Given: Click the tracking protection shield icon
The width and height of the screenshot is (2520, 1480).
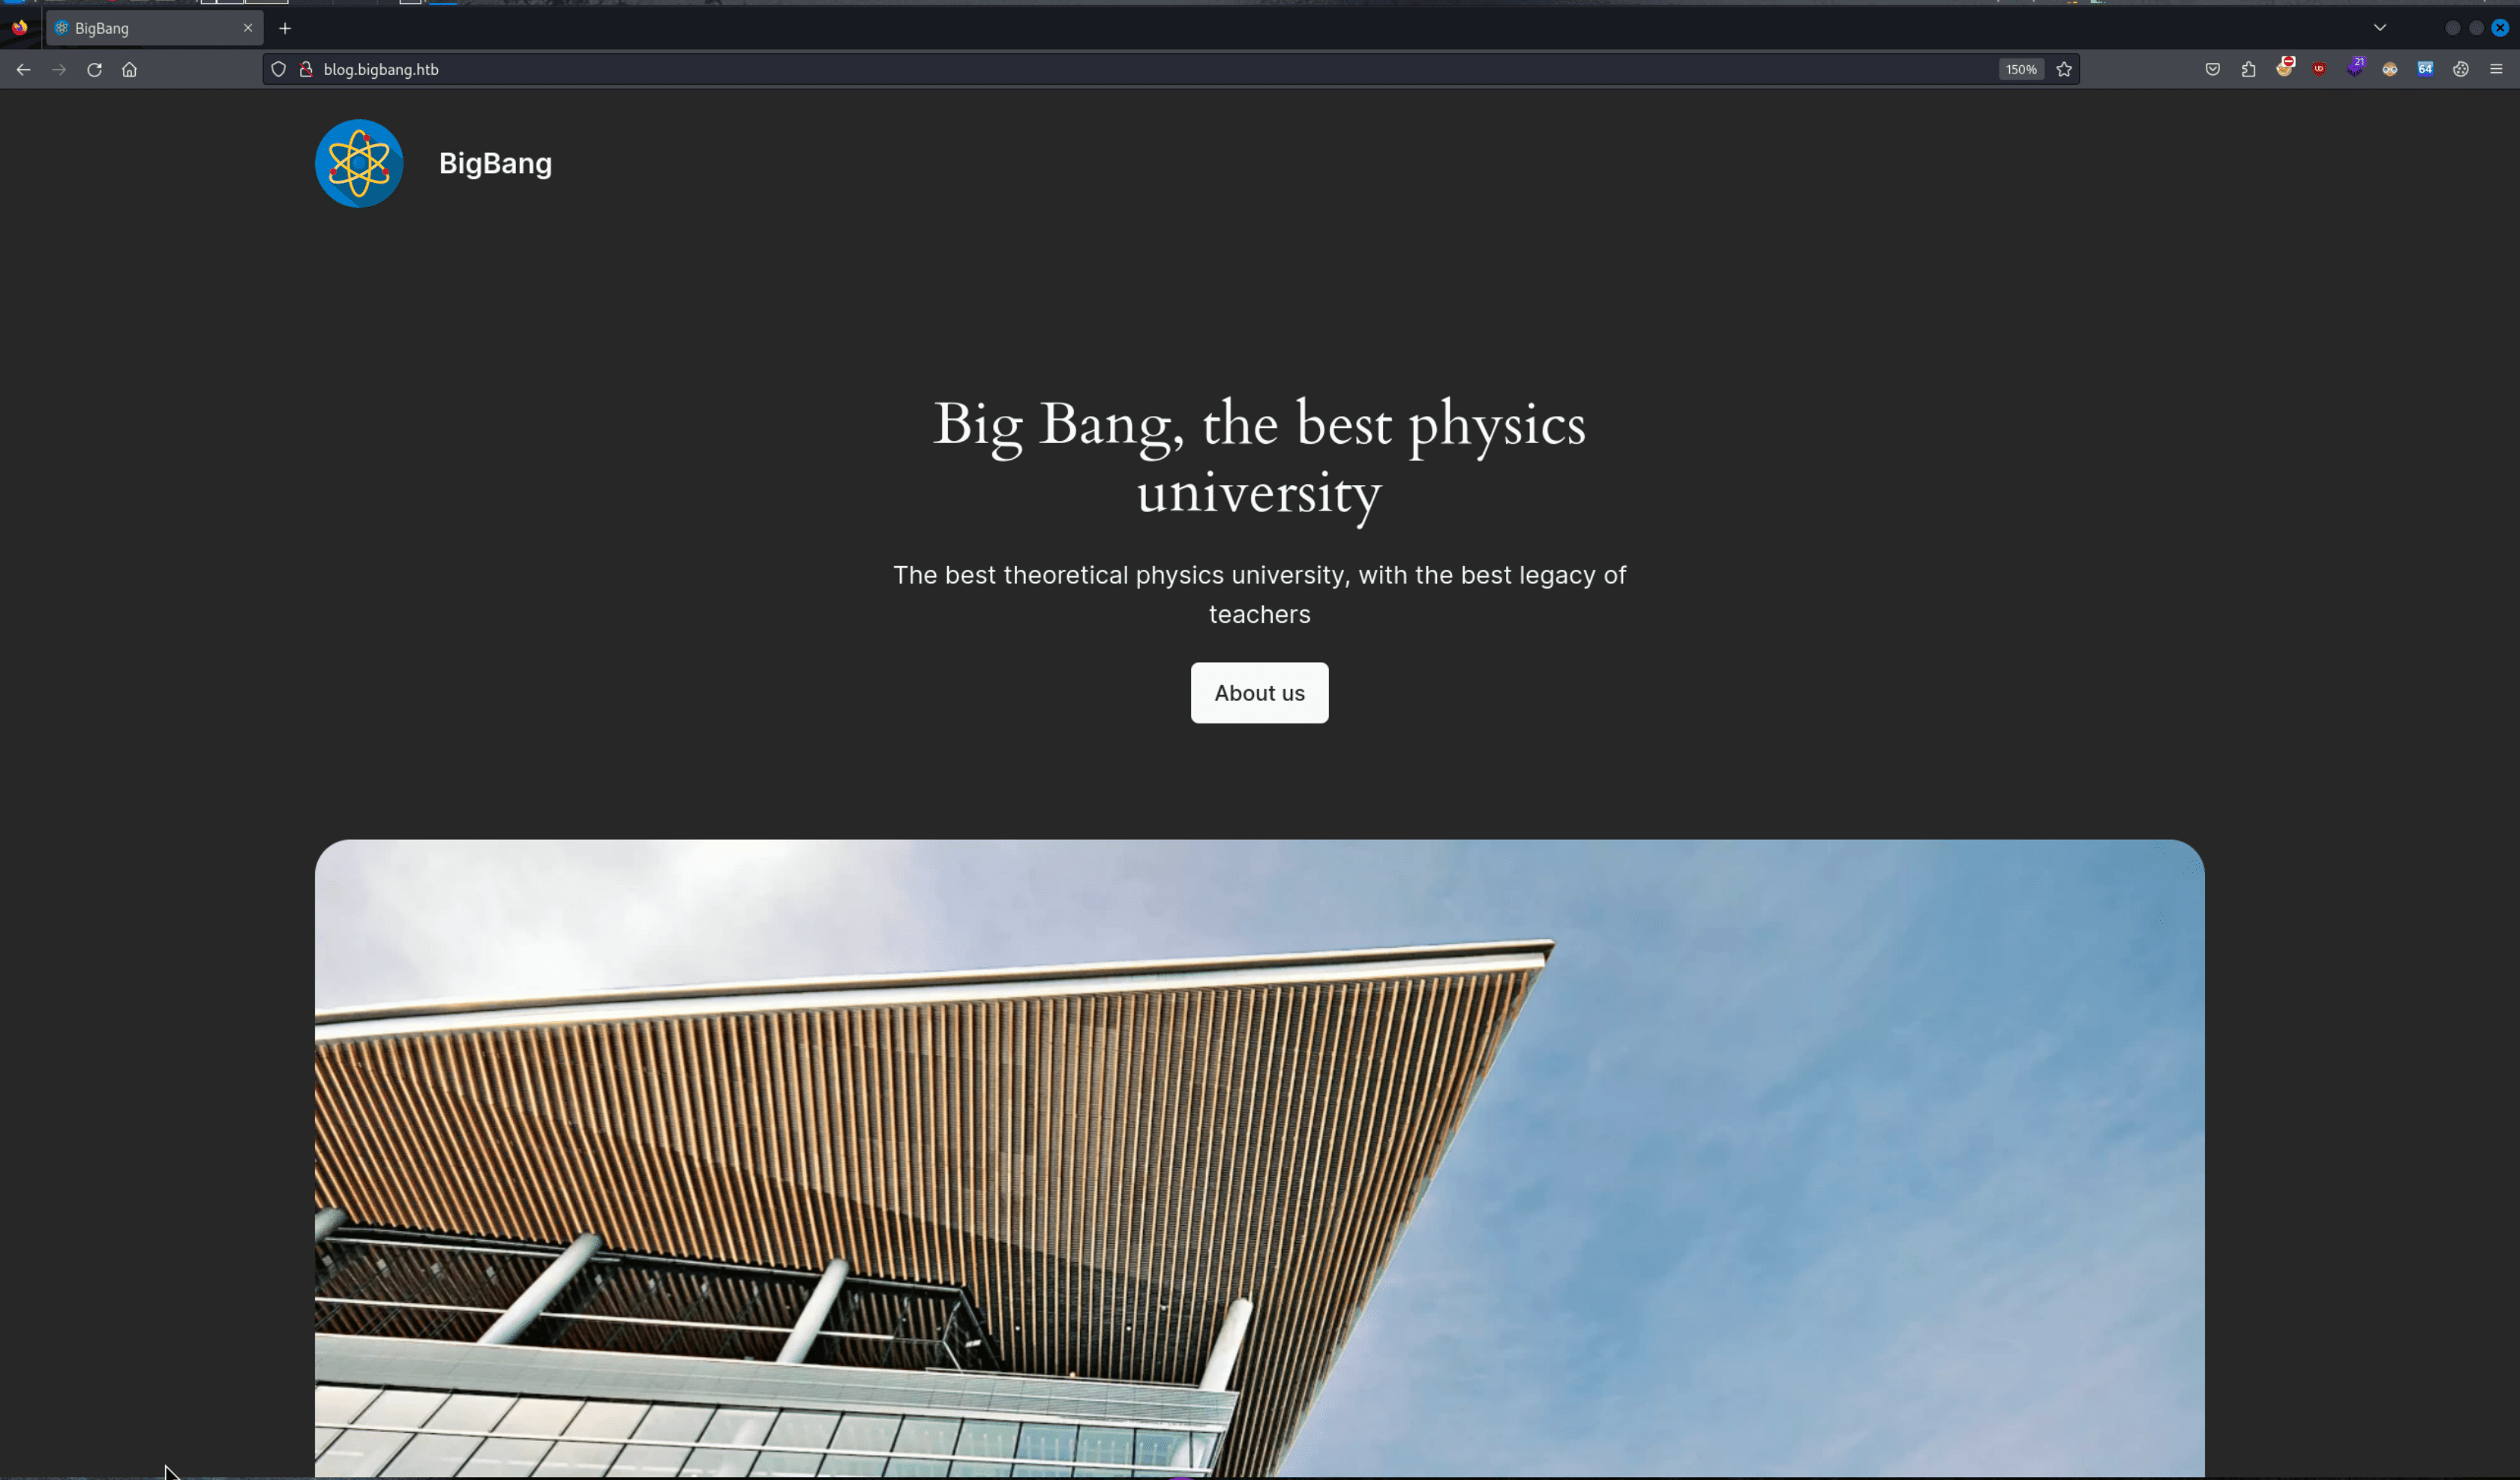Looking at the screenshot, I should pos(279,69).
